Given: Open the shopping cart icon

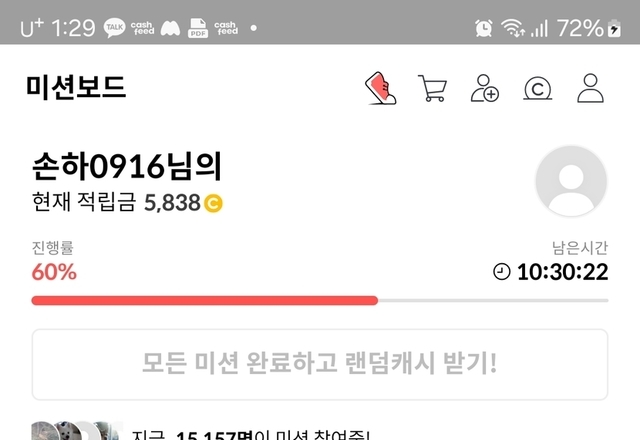Looking at the screenshot, I should [x=433, y=88].
